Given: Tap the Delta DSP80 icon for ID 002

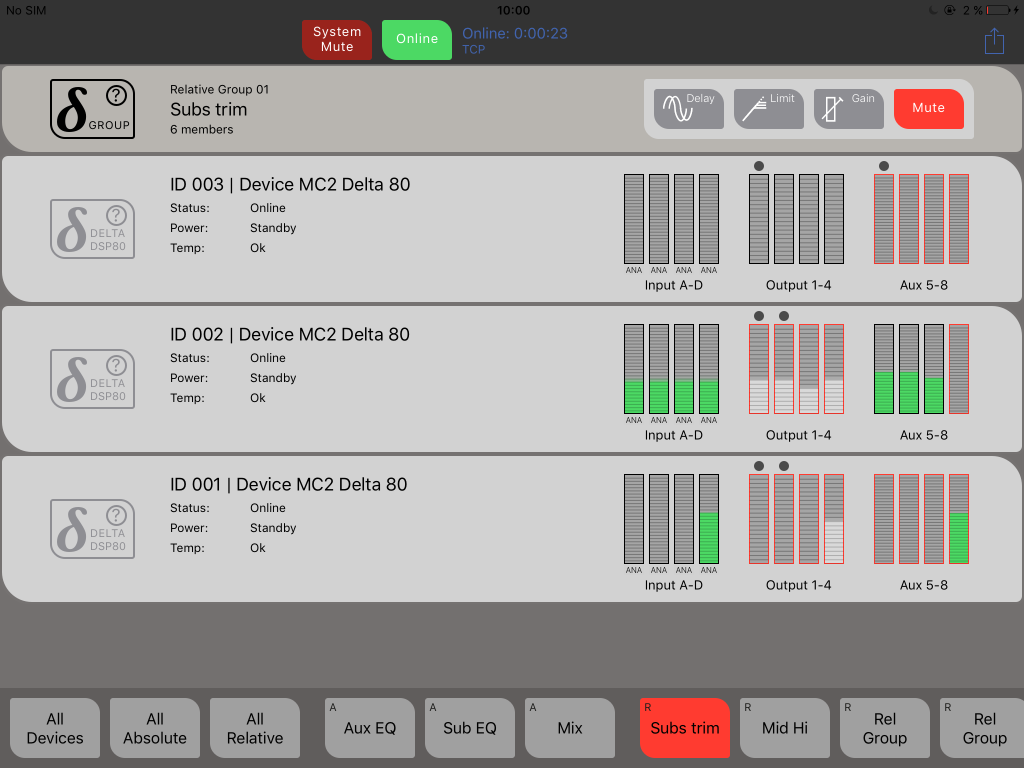Looking at the screenshot, I should 92,379.
